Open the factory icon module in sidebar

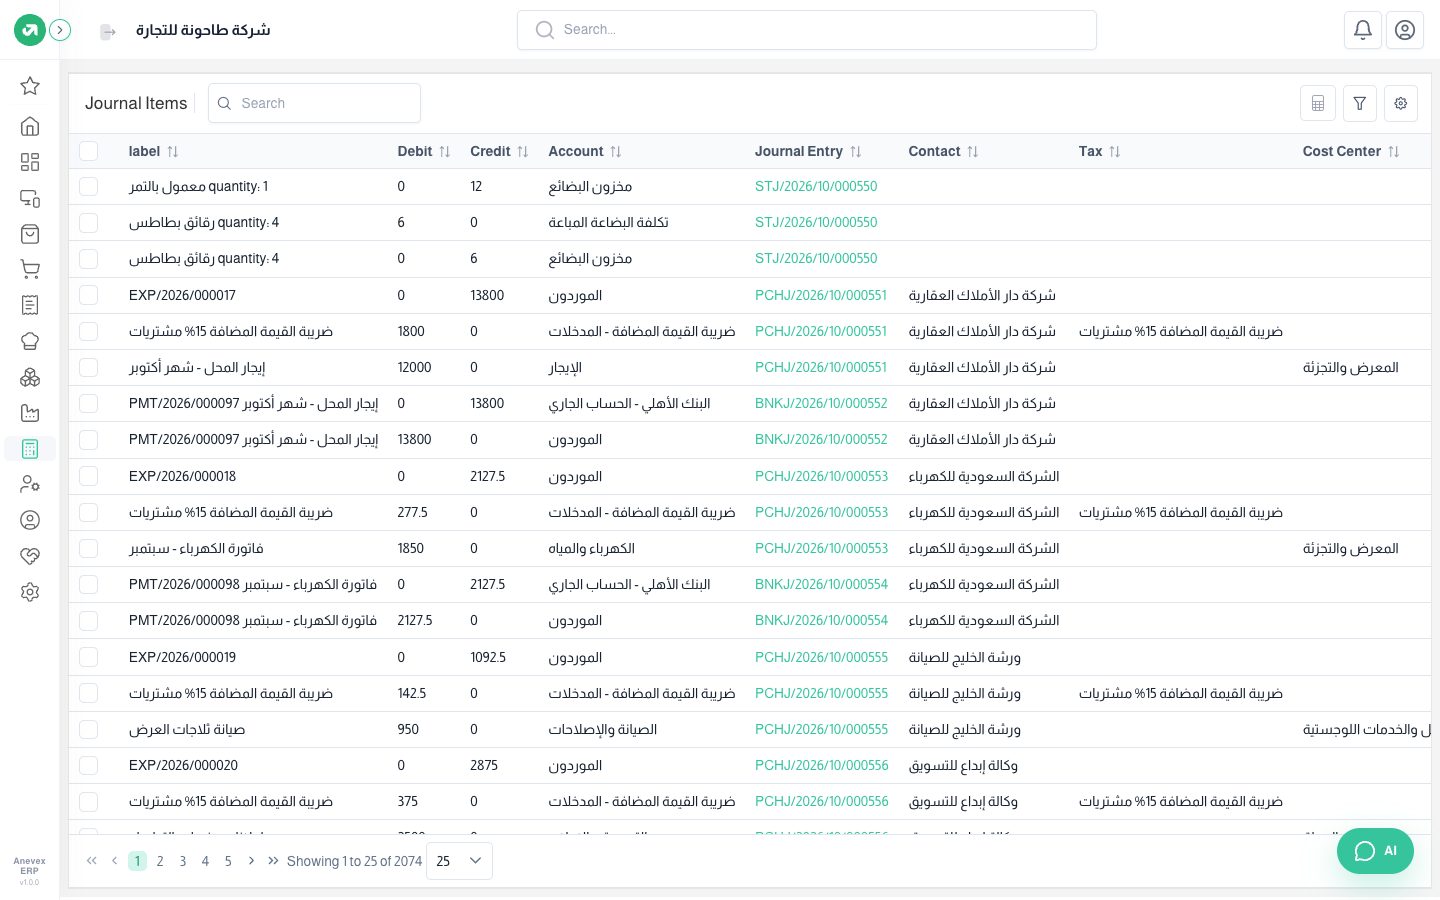coord(30,413)
